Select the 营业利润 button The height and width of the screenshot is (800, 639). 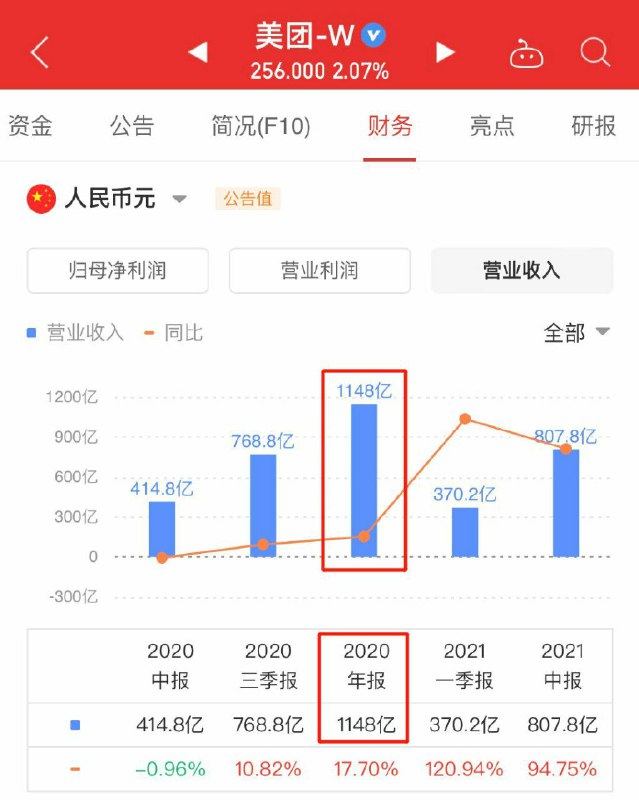tap(320, 270)
